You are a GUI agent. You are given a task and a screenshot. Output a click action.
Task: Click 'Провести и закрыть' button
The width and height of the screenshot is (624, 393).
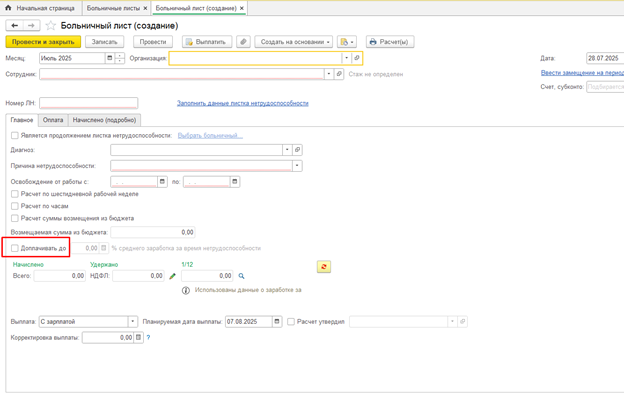[43, 42]
